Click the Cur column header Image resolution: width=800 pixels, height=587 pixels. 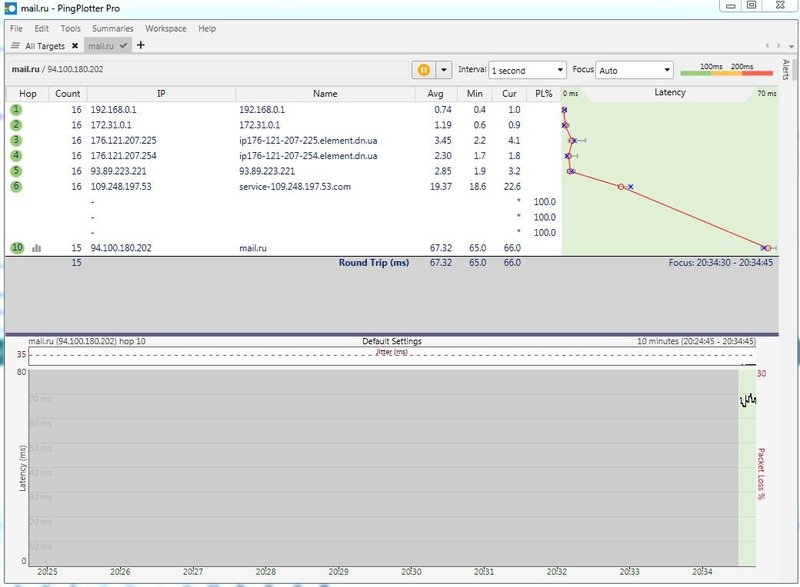[x=509, y=94]
